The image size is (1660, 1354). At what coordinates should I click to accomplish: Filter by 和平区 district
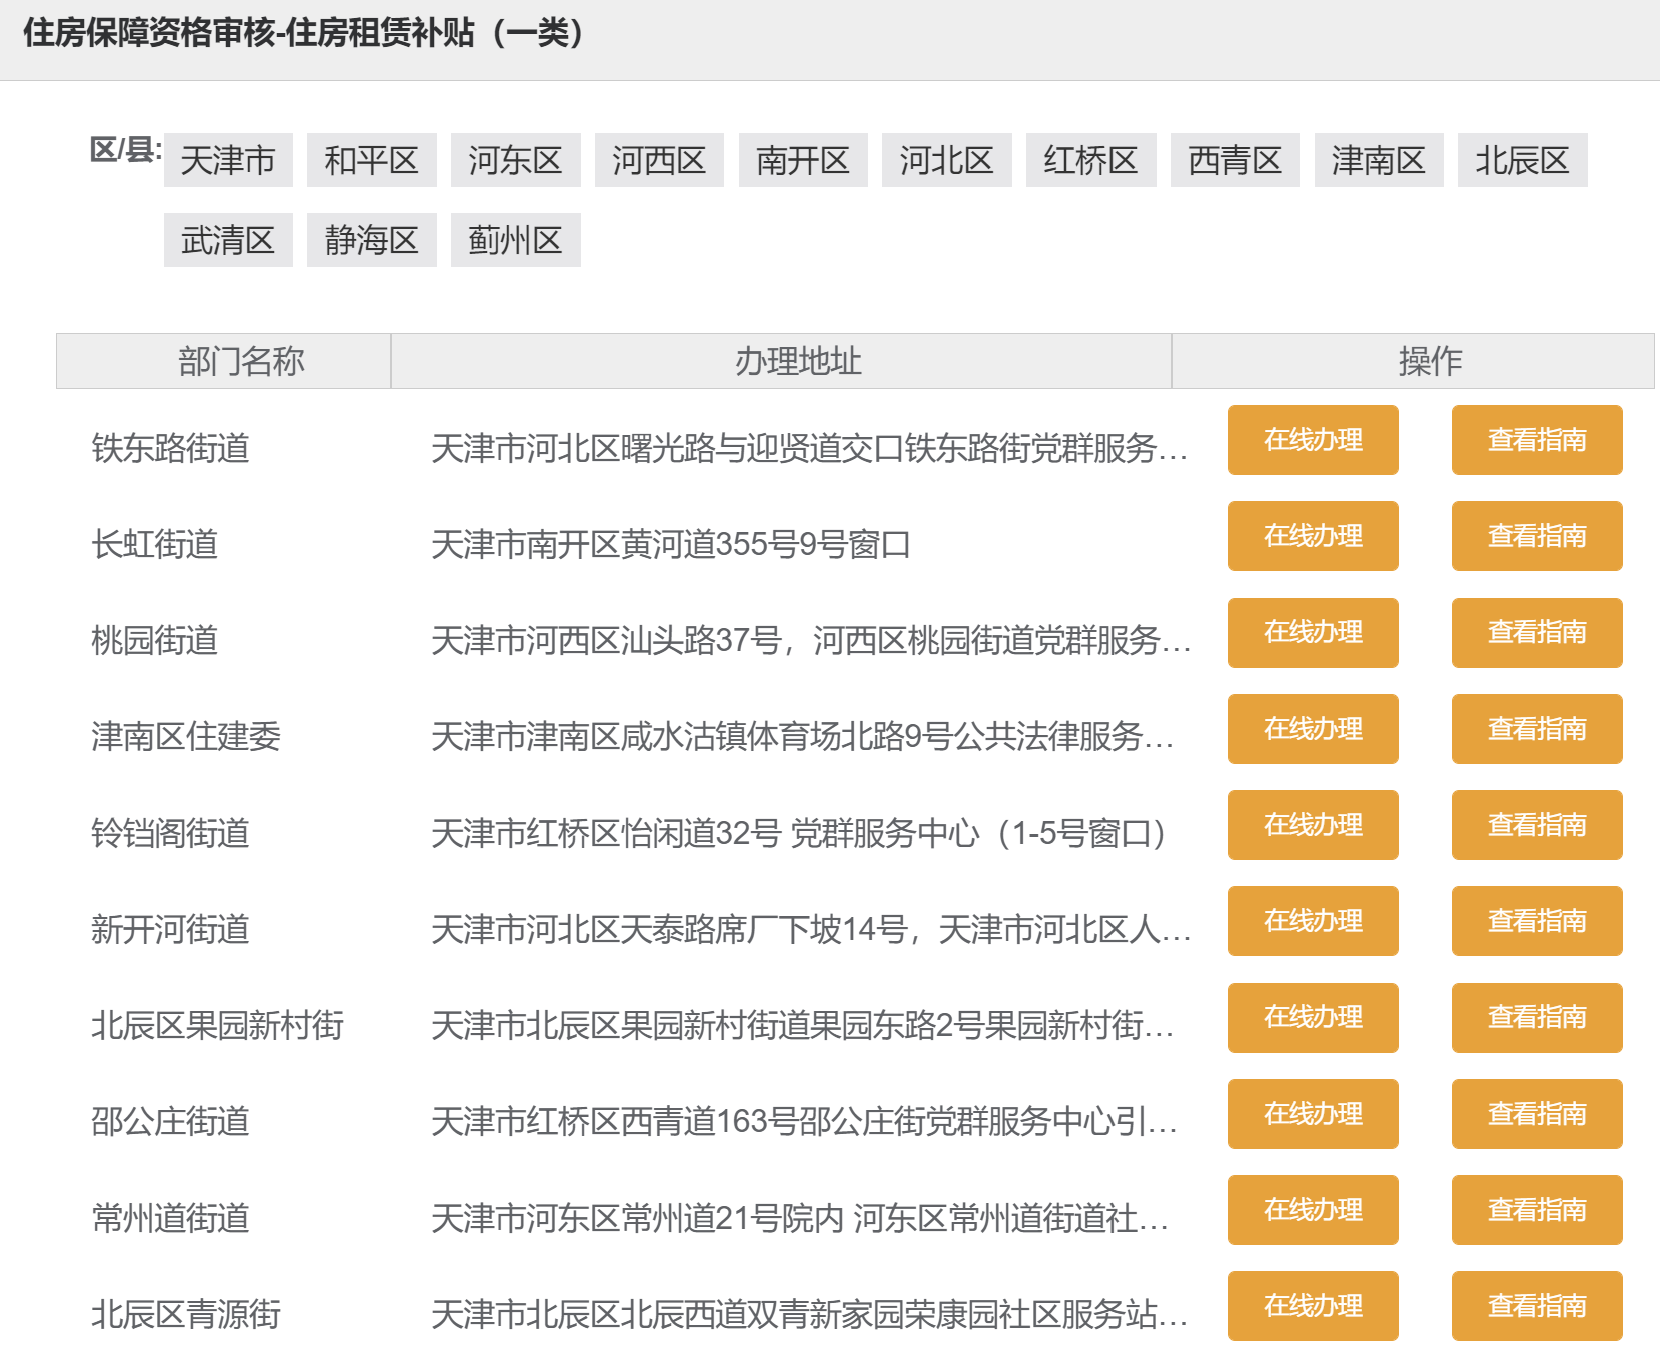click(x=371, y=160)
